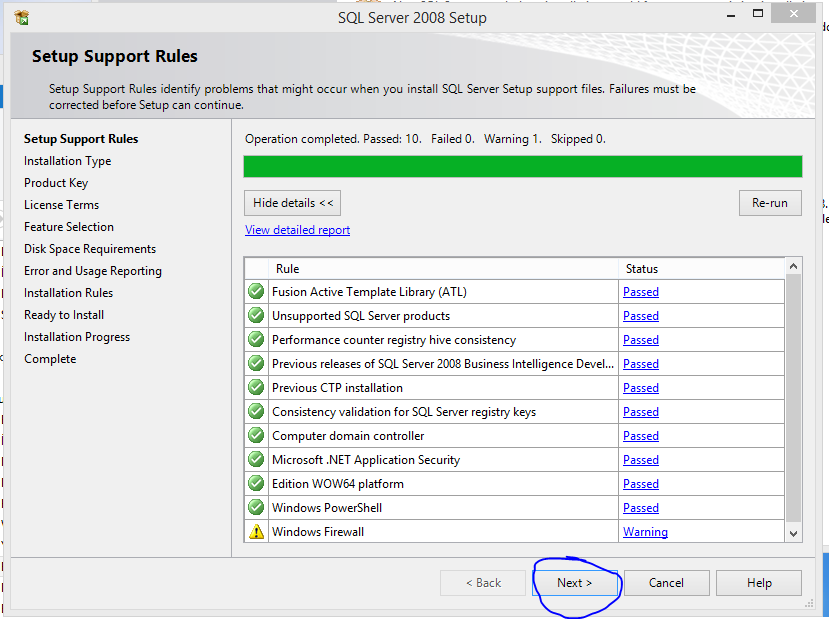Open Passed status for Performance counter registry hive
The width and height of the screenshot is (829, 619).
[x=641, y=340]
